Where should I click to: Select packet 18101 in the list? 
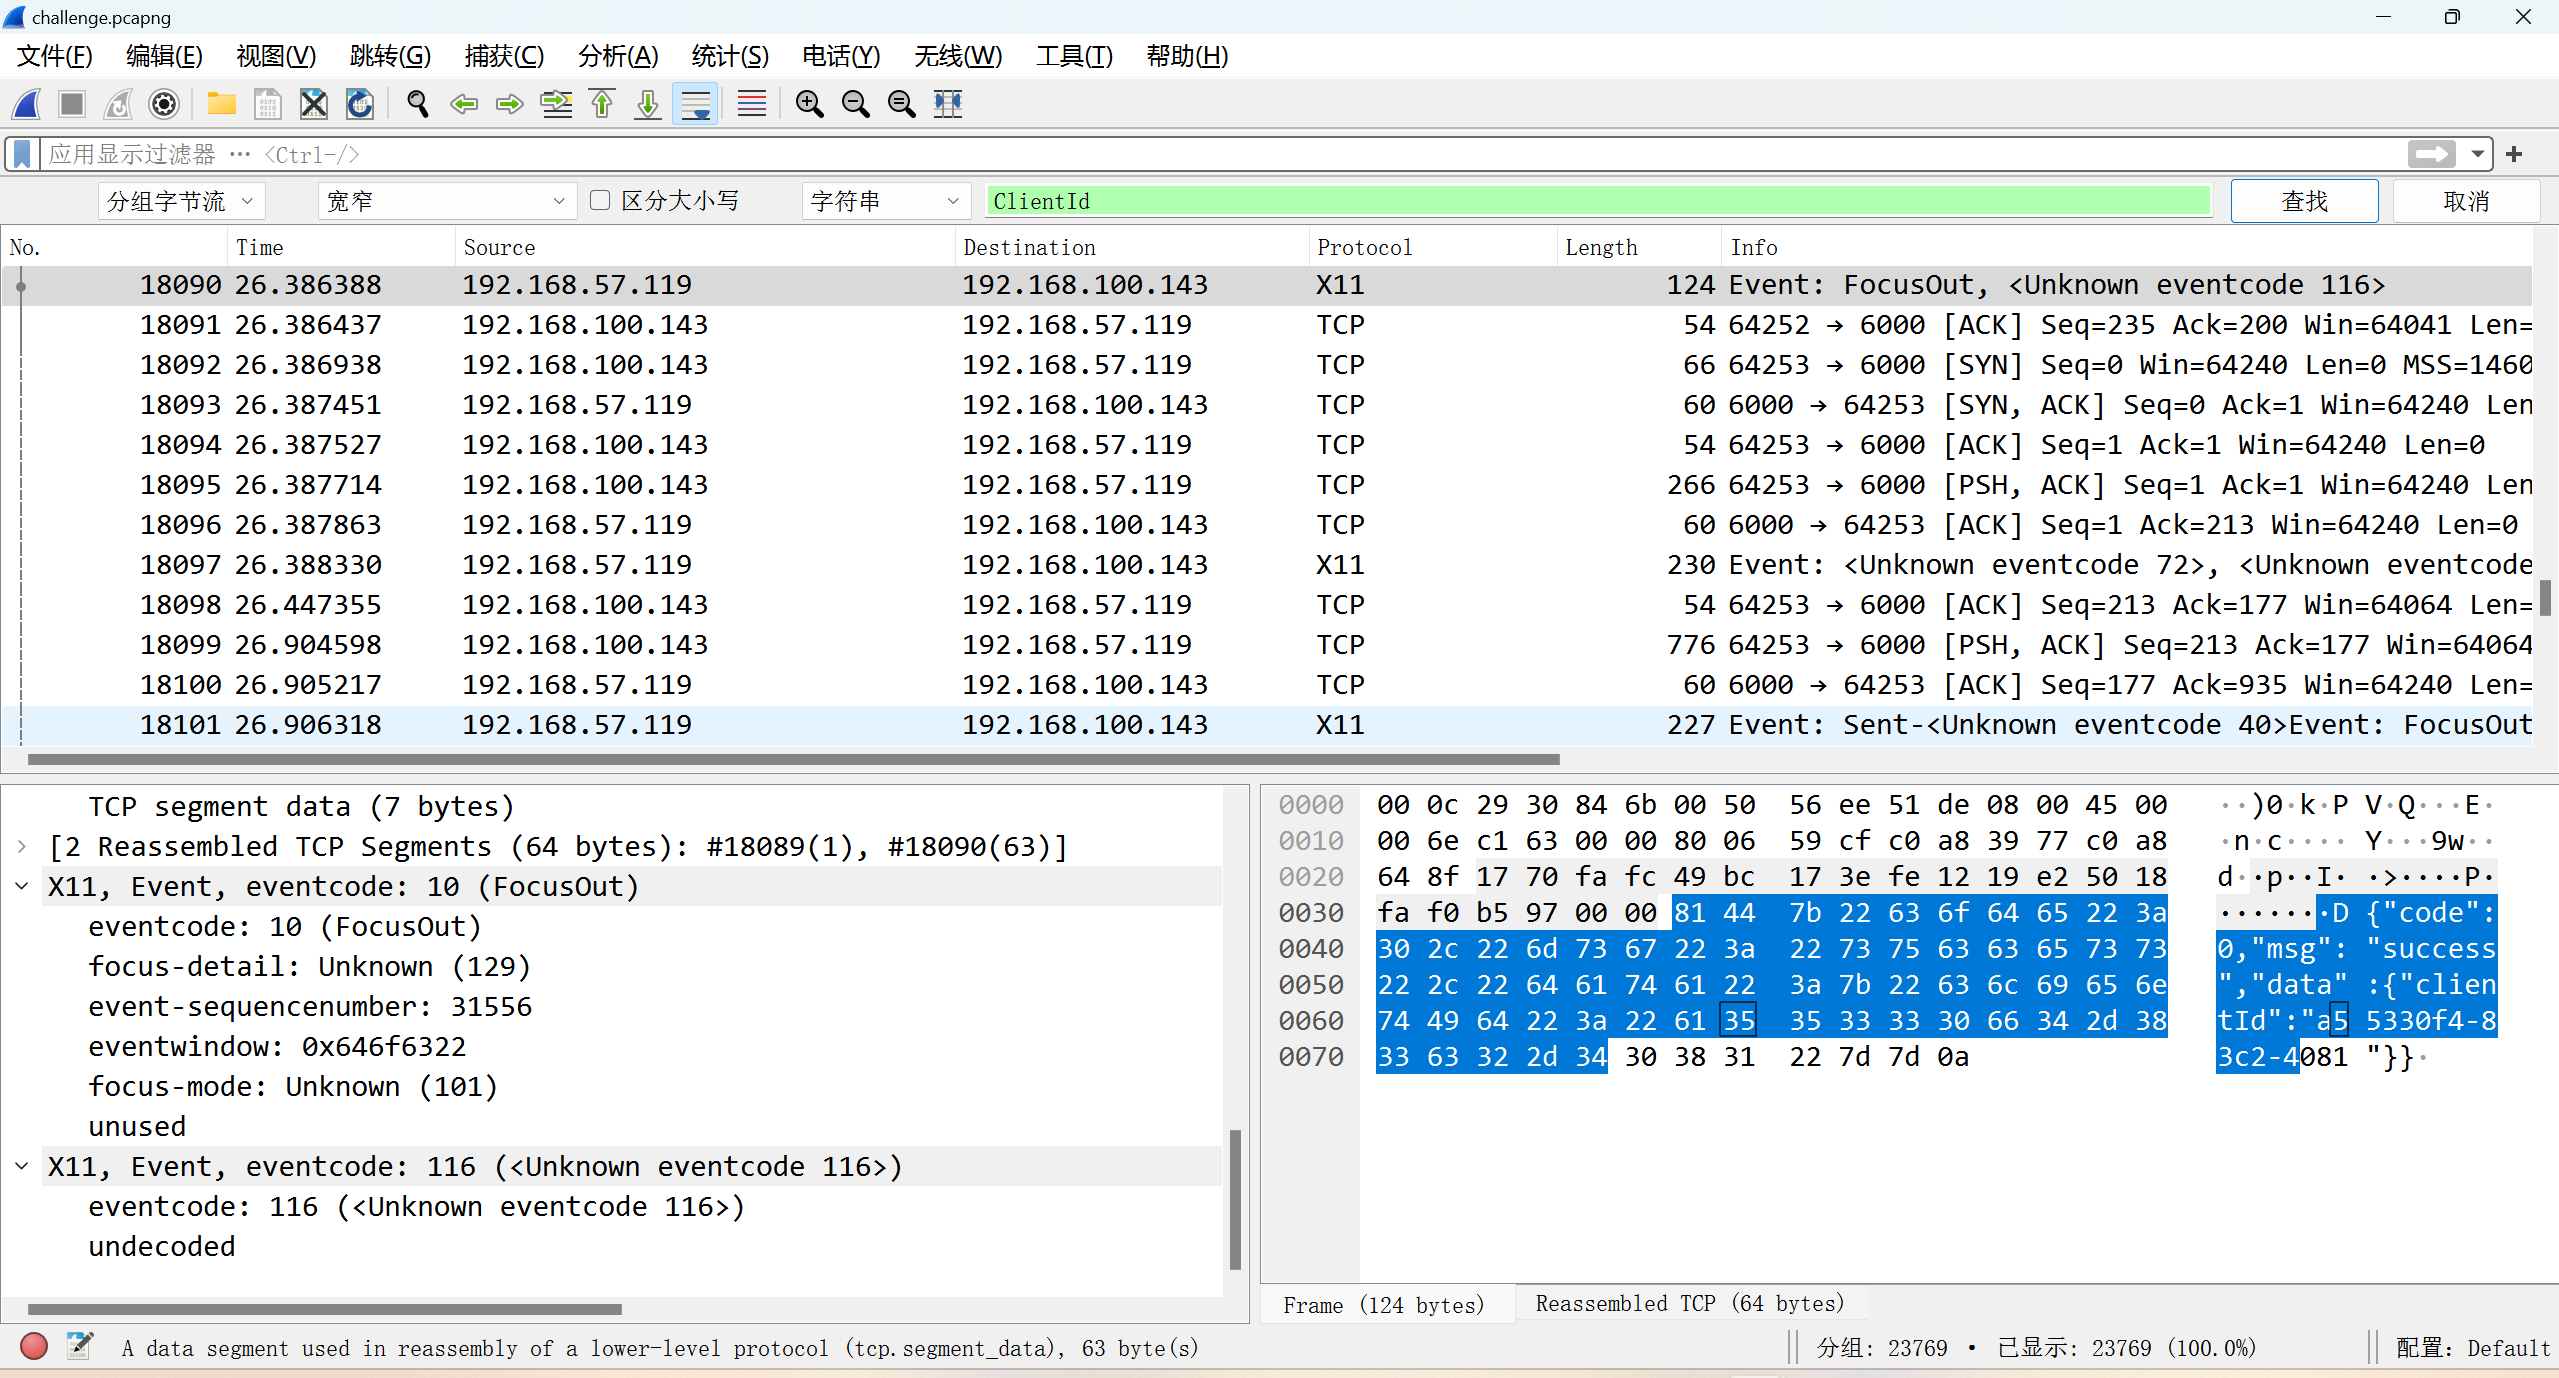click(1267, 725)
